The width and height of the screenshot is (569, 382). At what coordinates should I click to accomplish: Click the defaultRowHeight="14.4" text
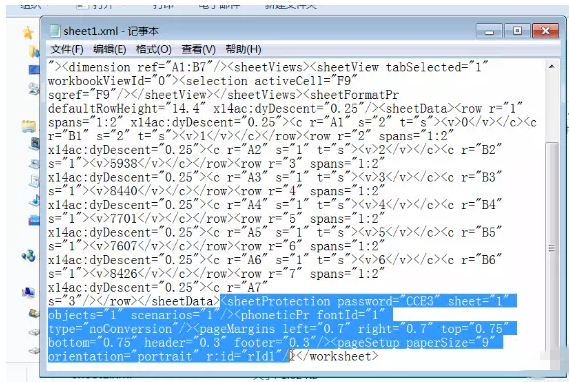pyautogui.click(x=127, y=108)
